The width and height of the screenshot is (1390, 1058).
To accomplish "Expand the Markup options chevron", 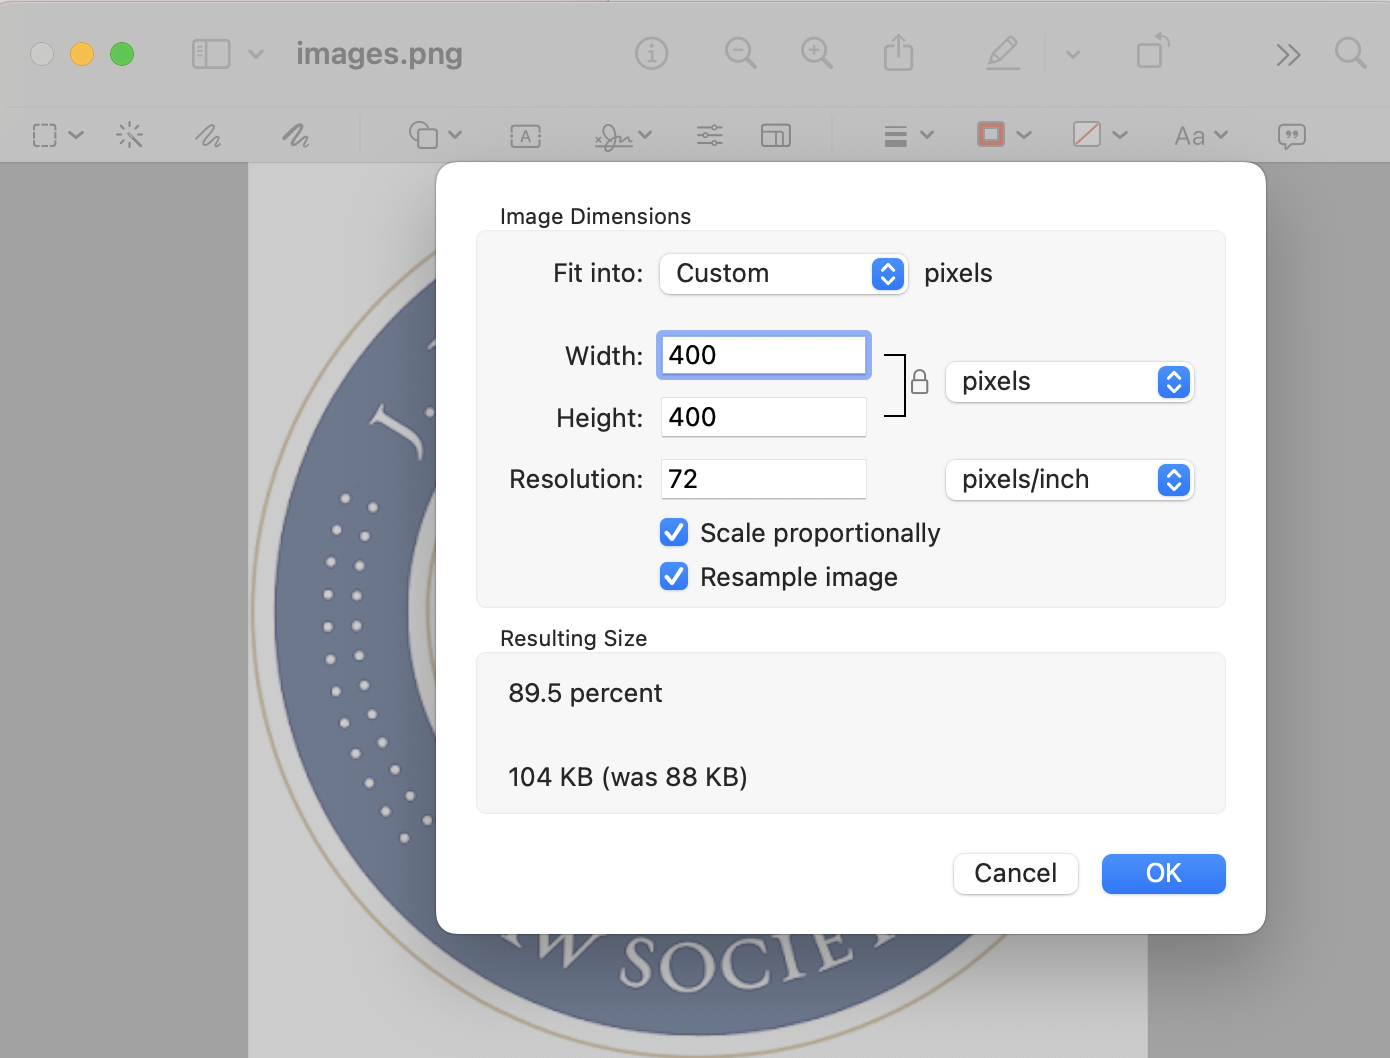I will [1073, 54].
